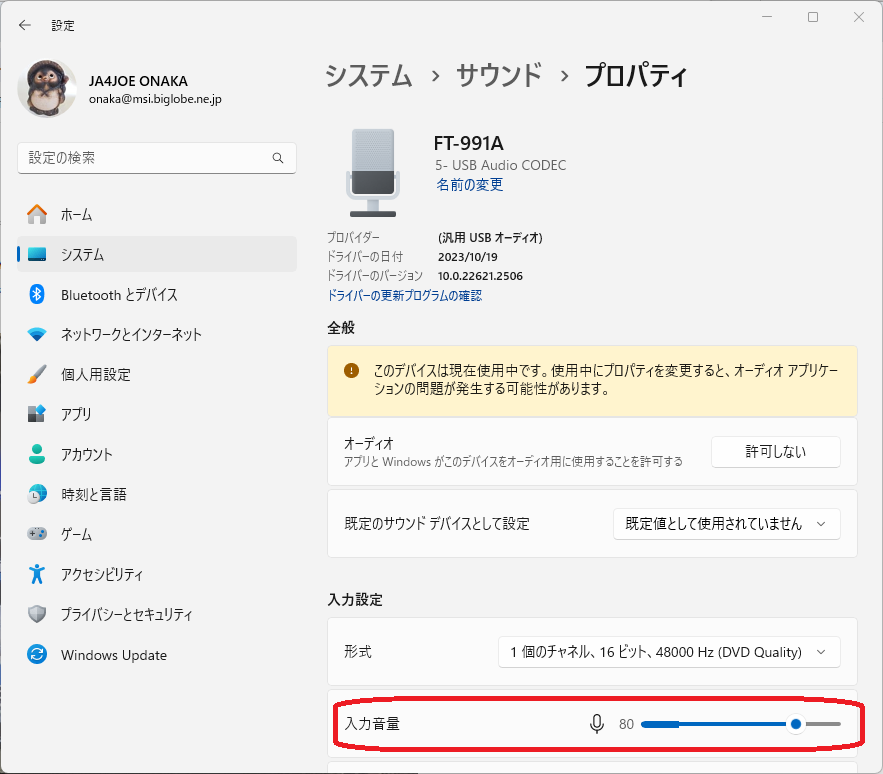The width and height of the screenshot is (883, 774).
Task: Click the Time and language globe icon
Action: (x=37, y=494)
